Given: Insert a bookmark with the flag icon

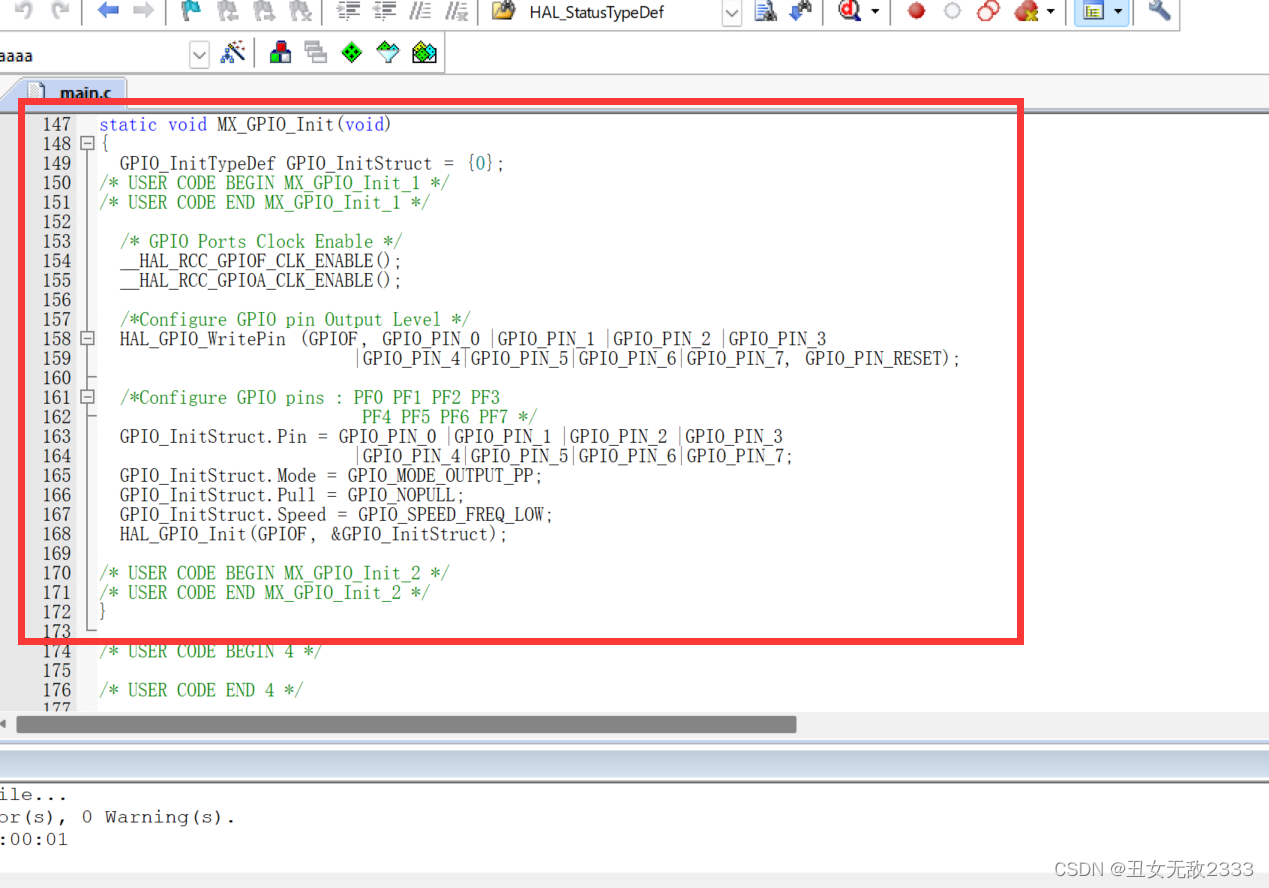Looking at the screenshot, I should click(x=190, y=11).
